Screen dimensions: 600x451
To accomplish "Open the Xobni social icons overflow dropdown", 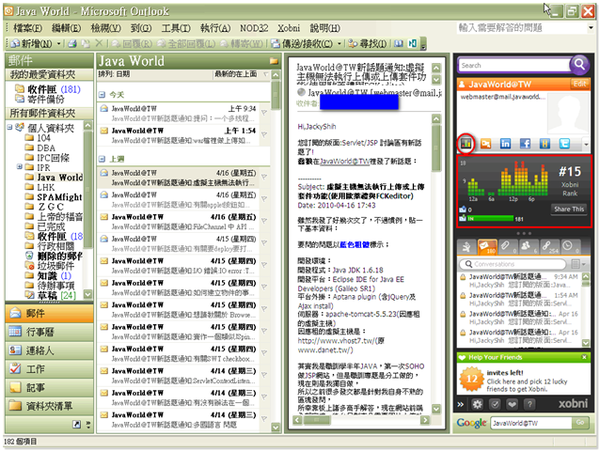I will click(x=586, y=144).
